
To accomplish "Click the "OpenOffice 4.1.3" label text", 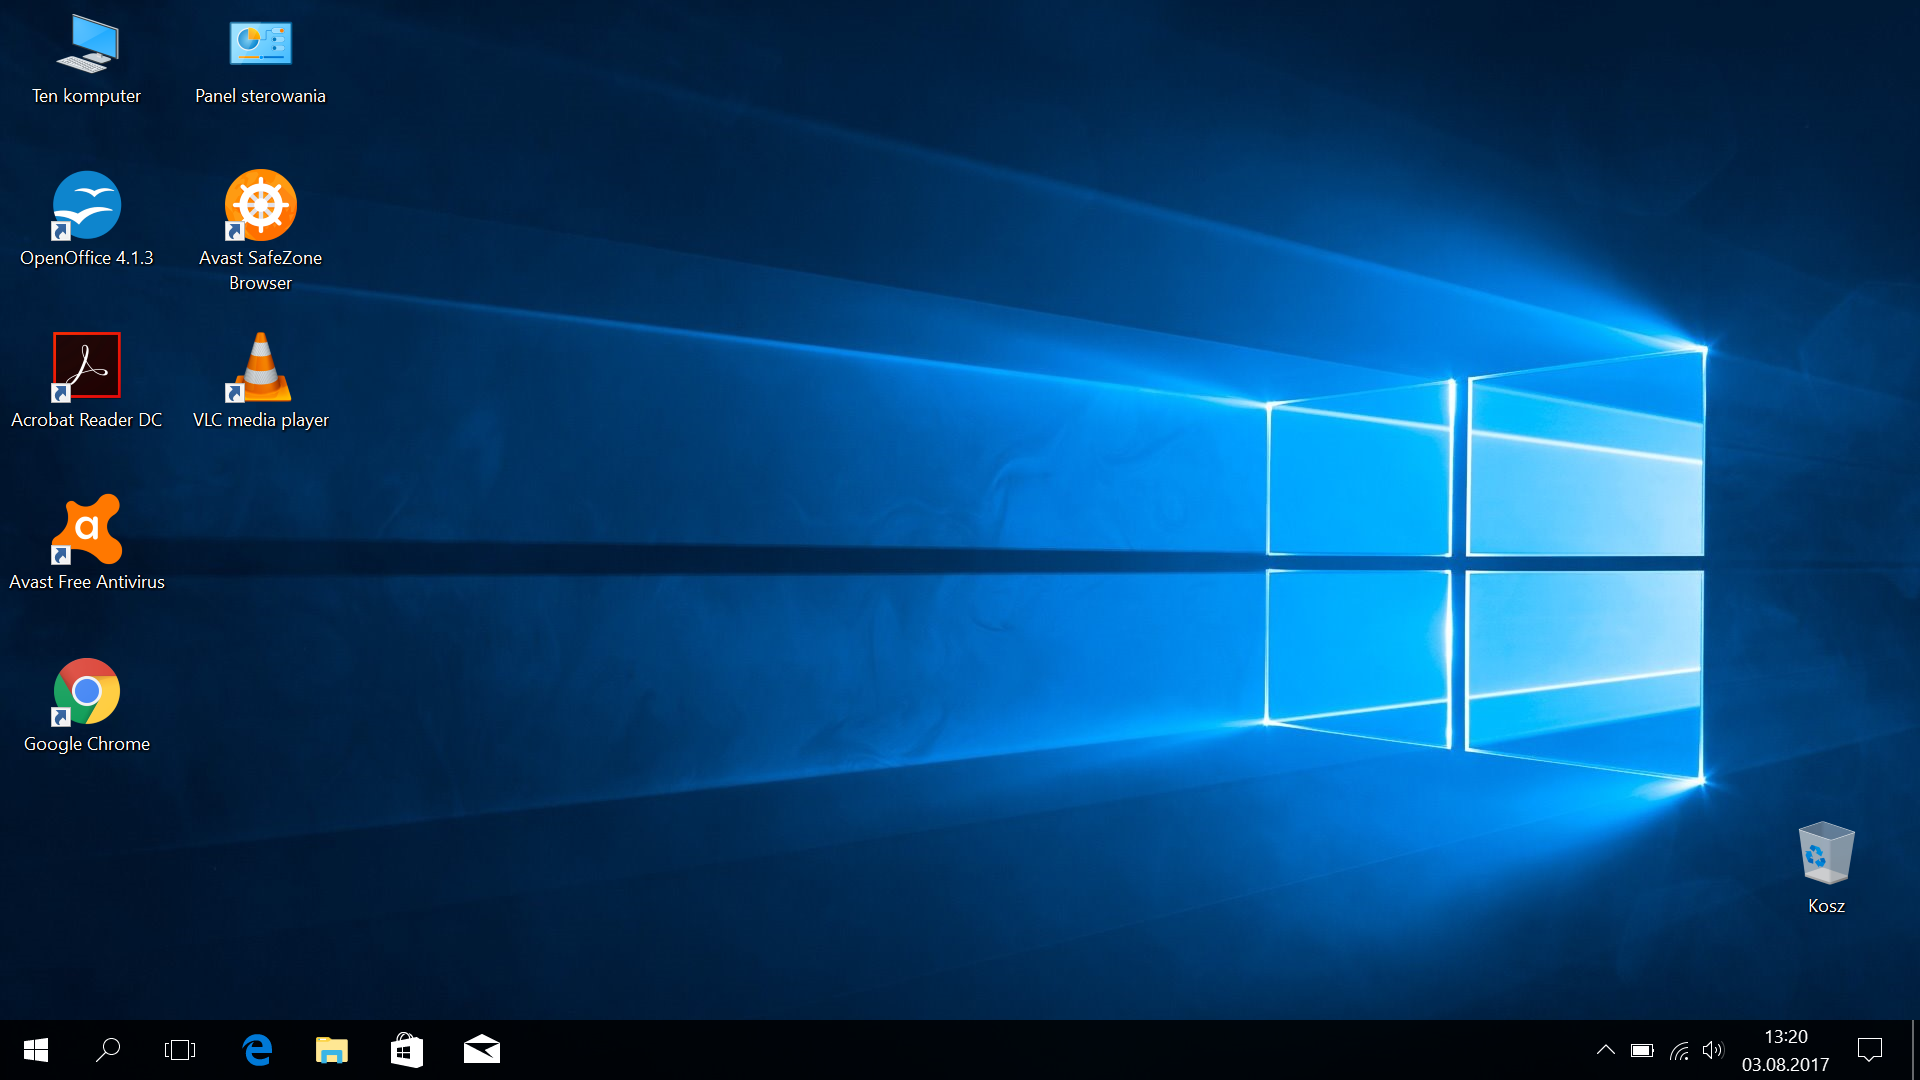I will coord(87,258).
